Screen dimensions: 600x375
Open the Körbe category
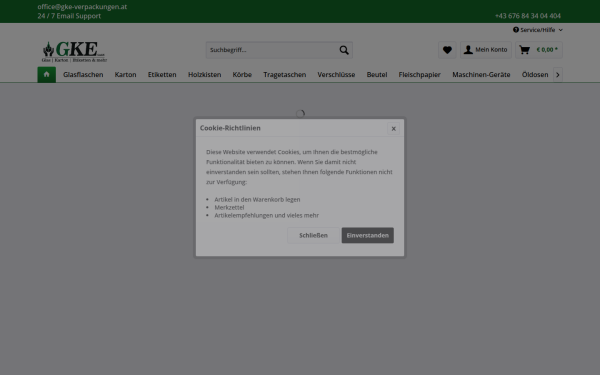click(242, 75)
